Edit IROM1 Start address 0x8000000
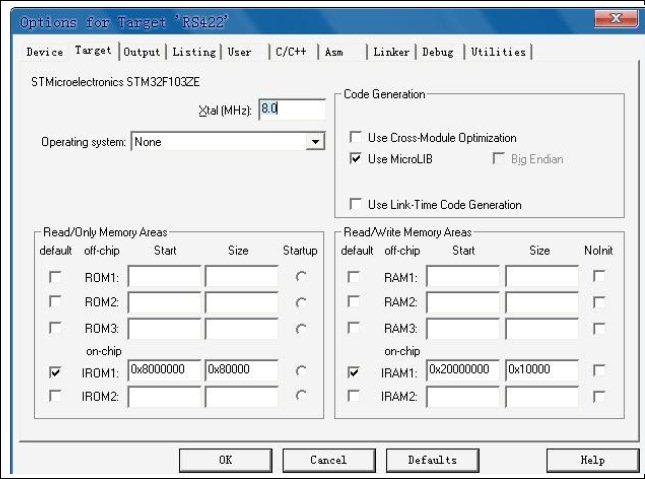This screenshot has height=479, width=645. tap(164, 370)
